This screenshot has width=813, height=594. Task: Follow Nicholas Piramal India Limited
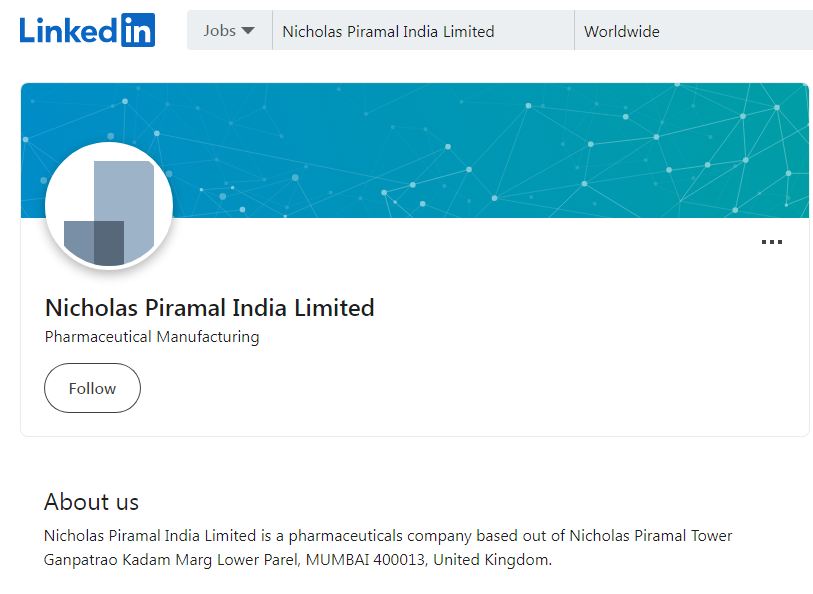click(92, 388)
